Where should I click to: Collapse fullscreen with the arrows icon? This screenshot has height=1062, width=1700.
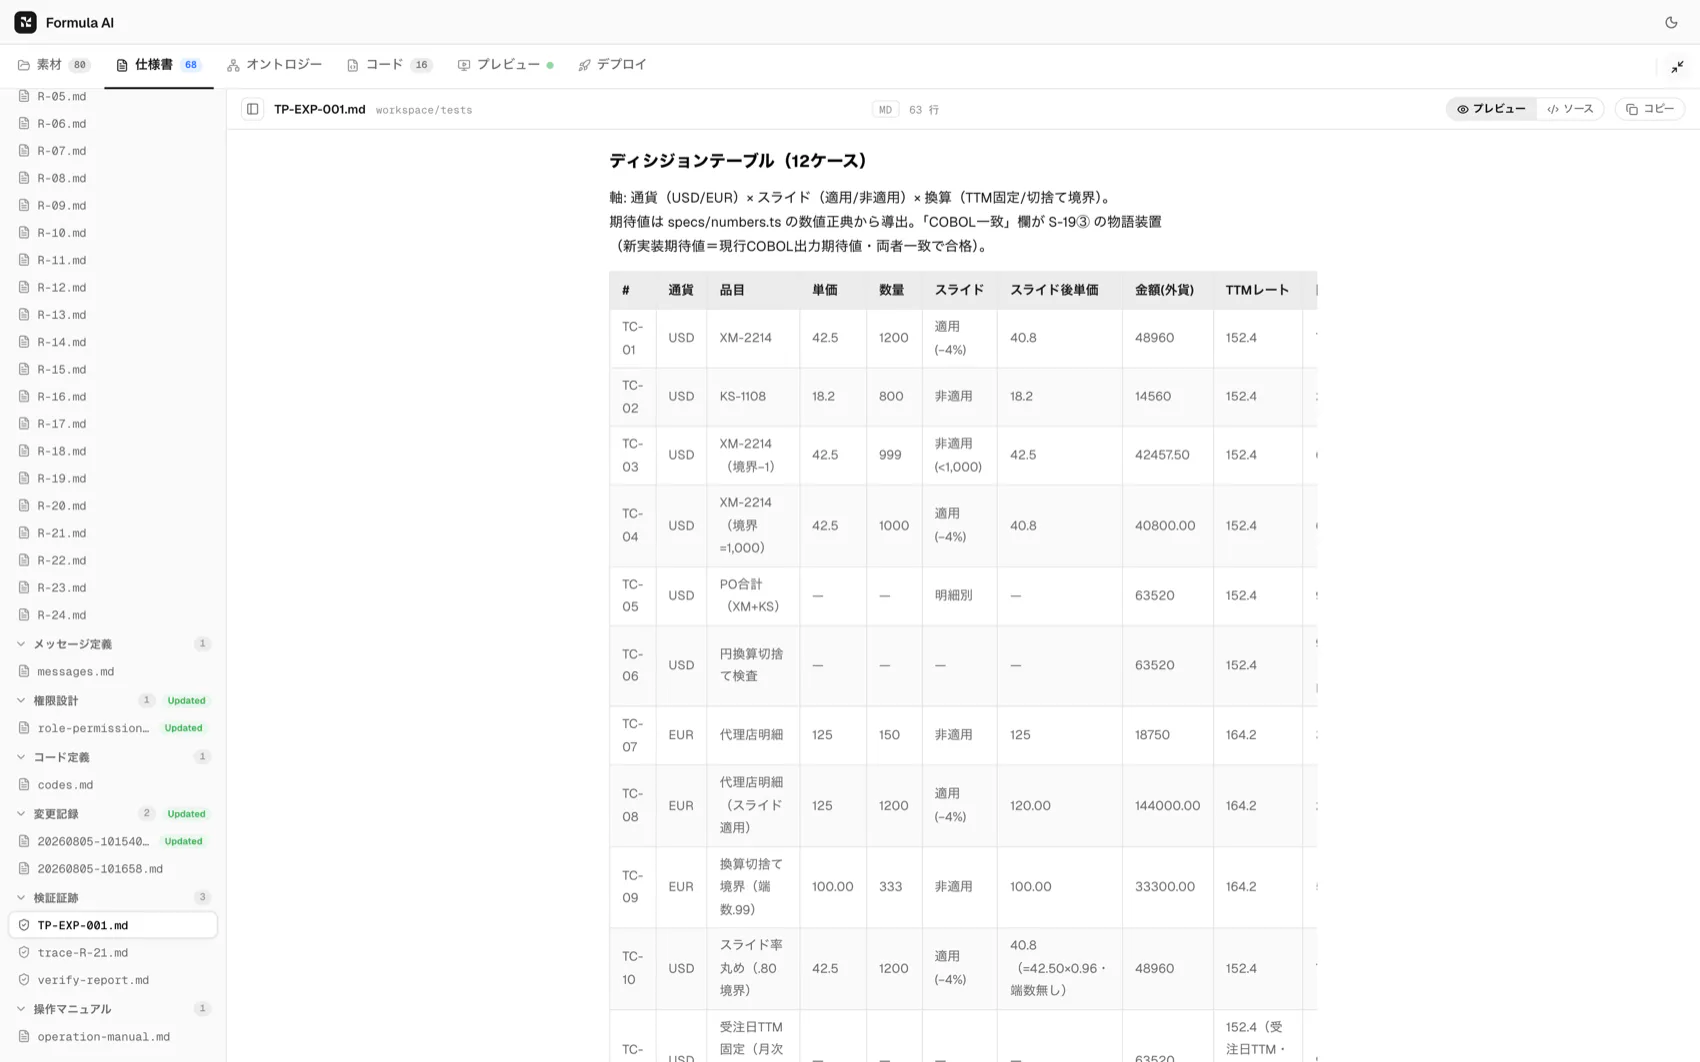(1677, 67)
